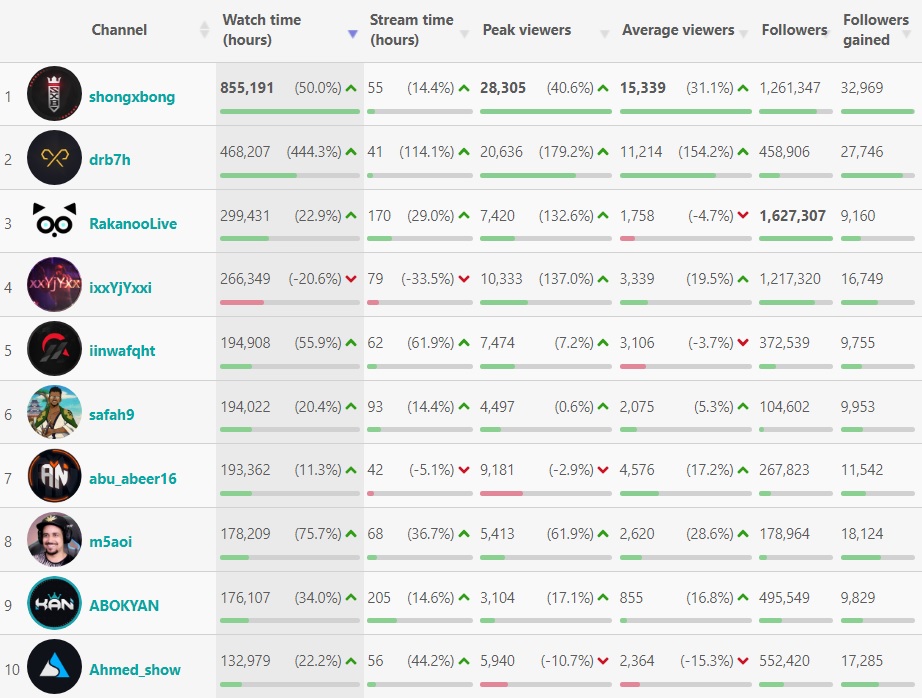Sort table by Stream time arrow
The width and height of the screenshot is (922, 698).
464,33
